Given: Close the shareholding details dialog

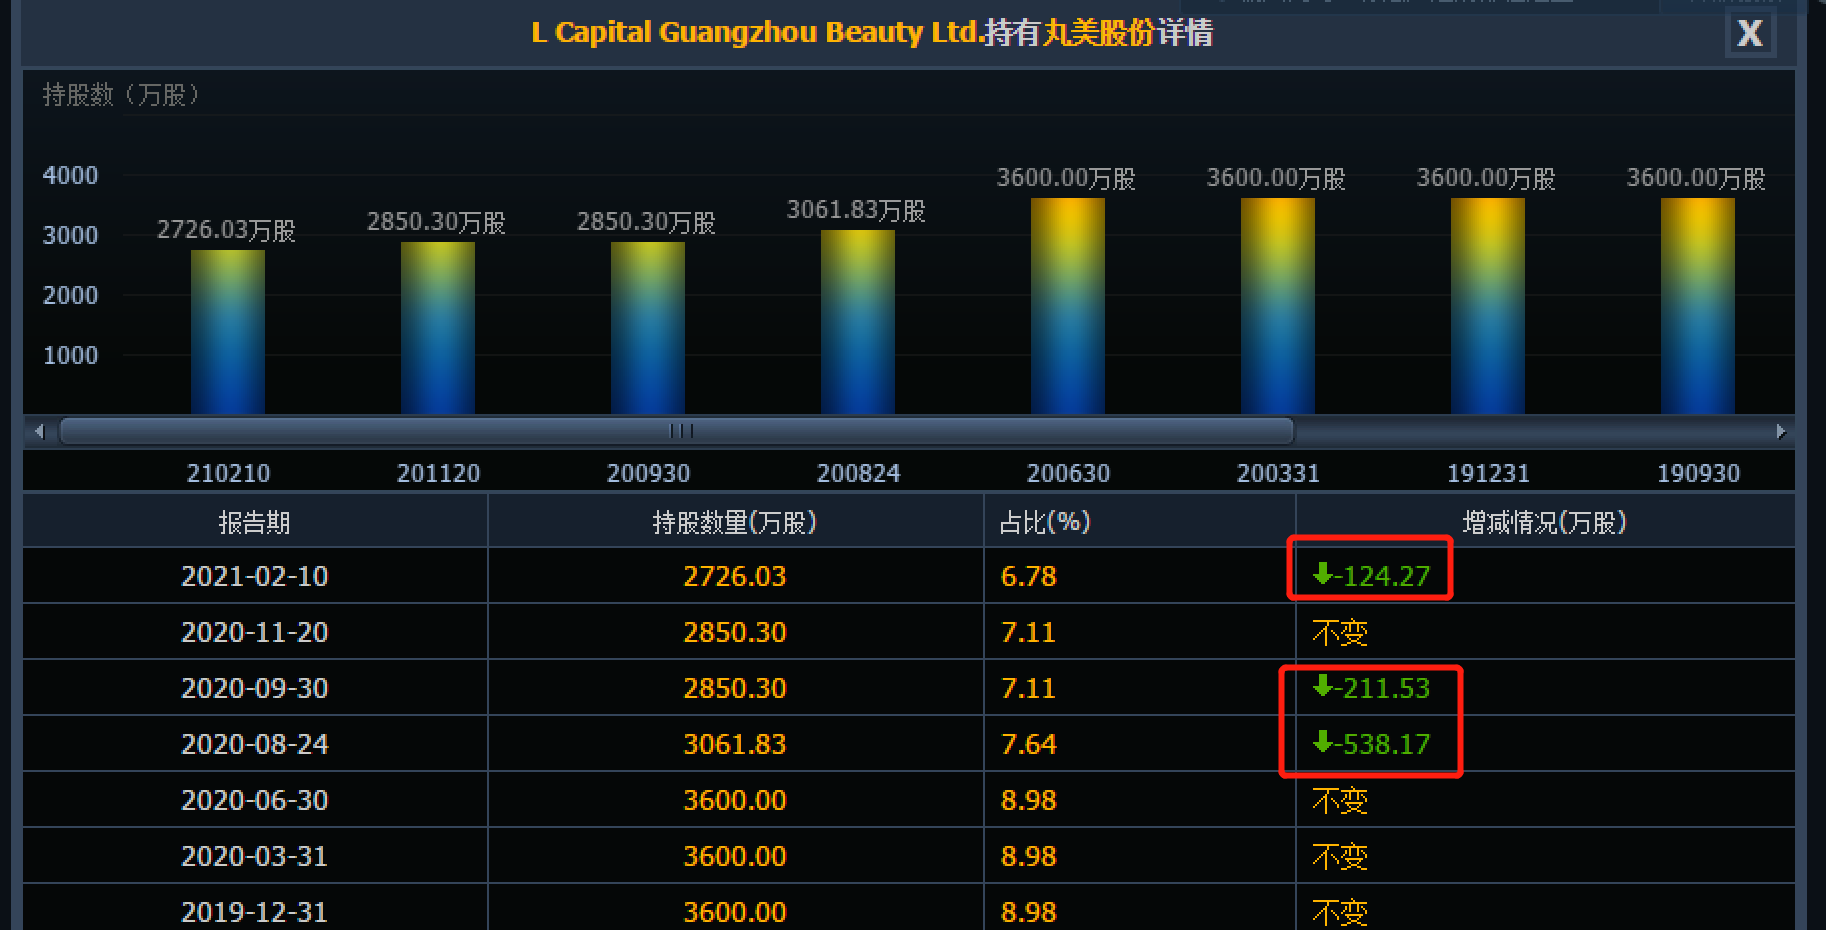Looking at the screenshot, I should (x=1750, y=34).
